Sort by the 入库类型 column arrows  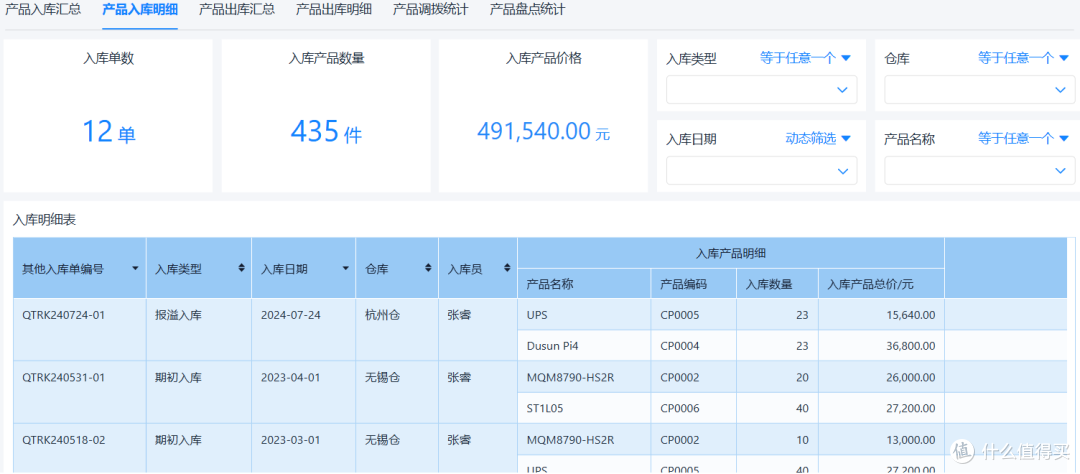pyautogui.click(x=241, y=268)
